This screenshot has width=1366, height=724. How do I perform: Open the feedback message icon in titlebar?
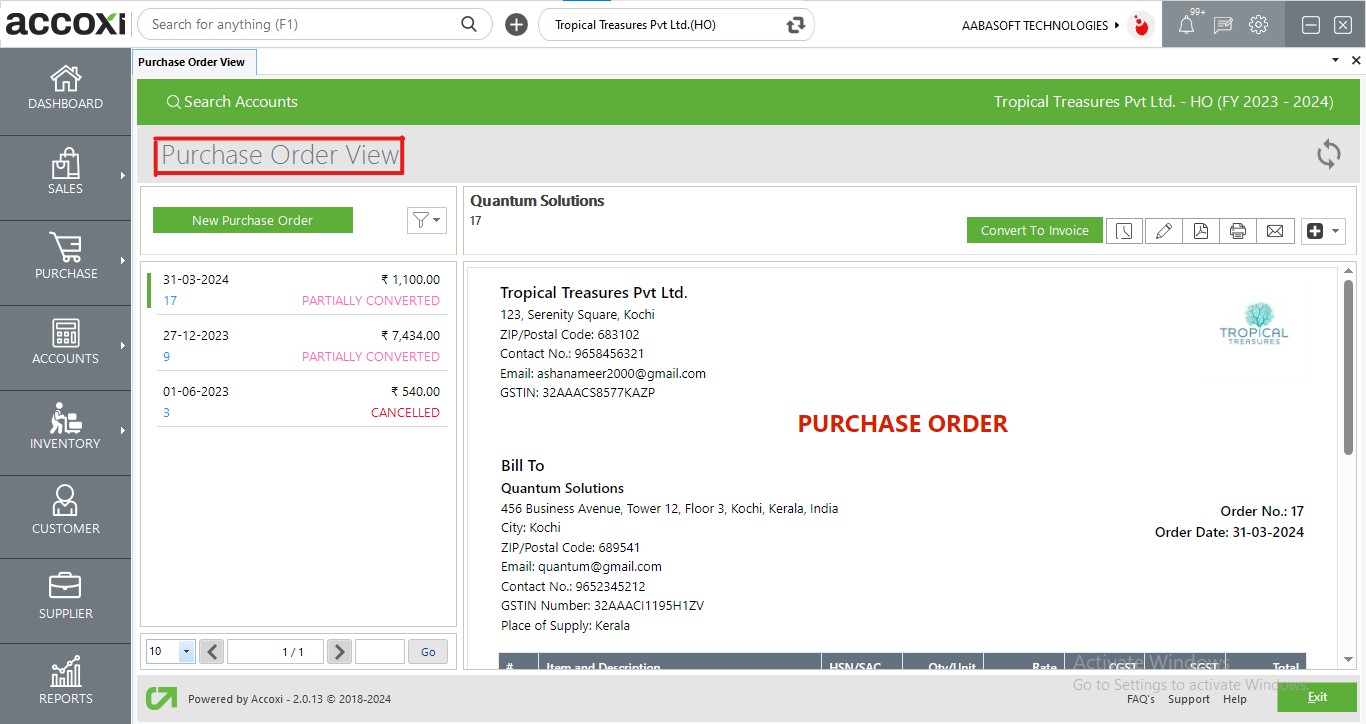tap(1222, 24)
